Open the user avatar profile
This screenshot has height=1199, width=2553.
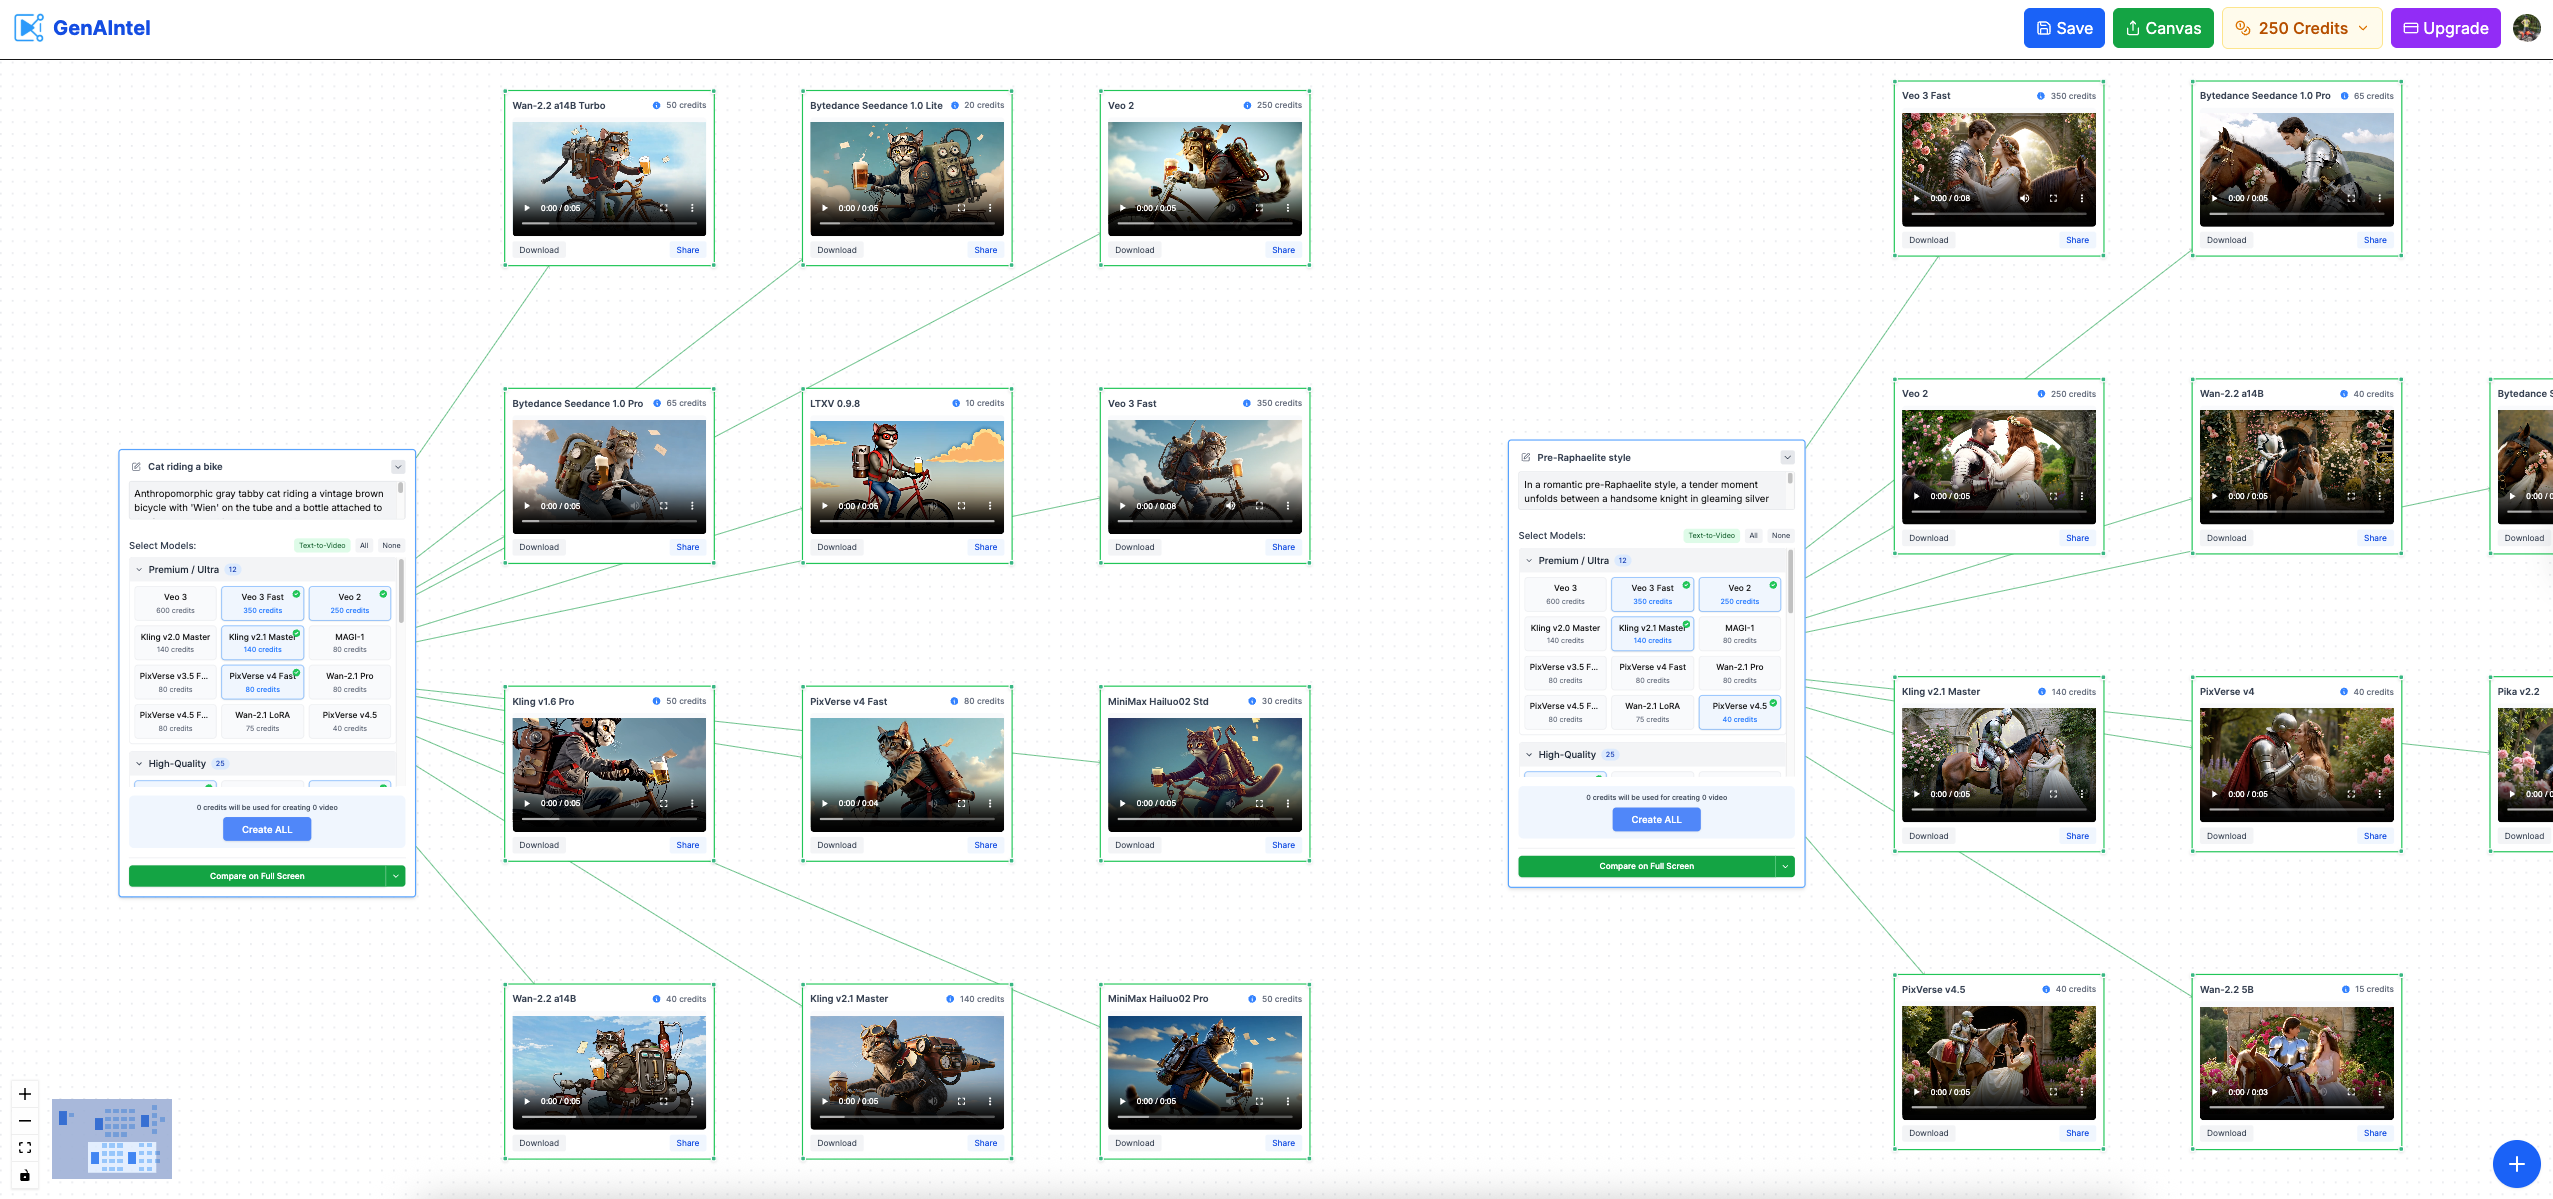(x=2526, y=28)
